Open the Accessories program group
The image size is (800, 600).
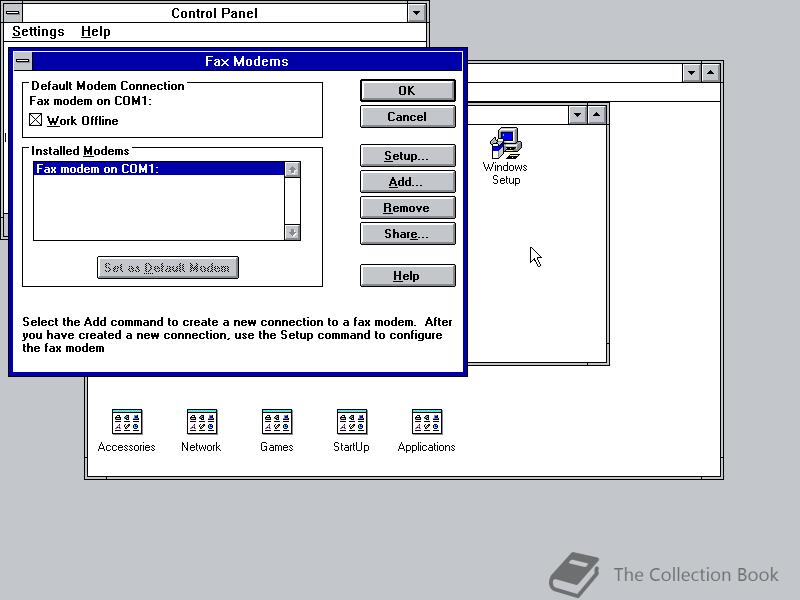click(x=126, y=420)
